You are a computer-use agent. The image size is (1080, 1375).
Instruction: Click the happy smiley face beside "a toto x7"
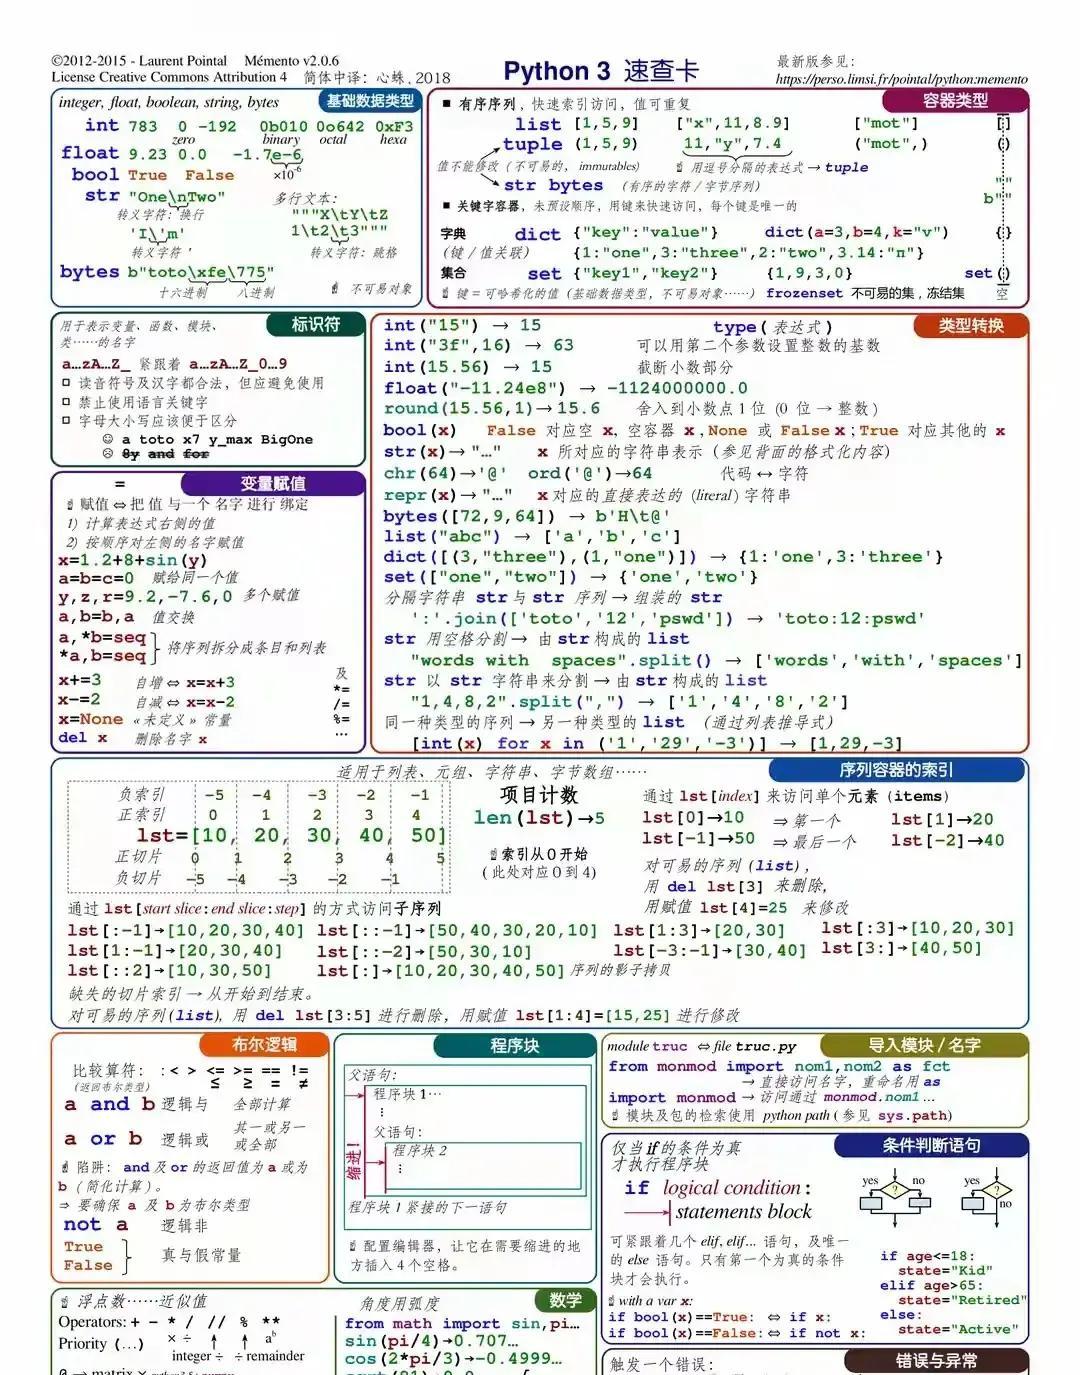point(108,439)
